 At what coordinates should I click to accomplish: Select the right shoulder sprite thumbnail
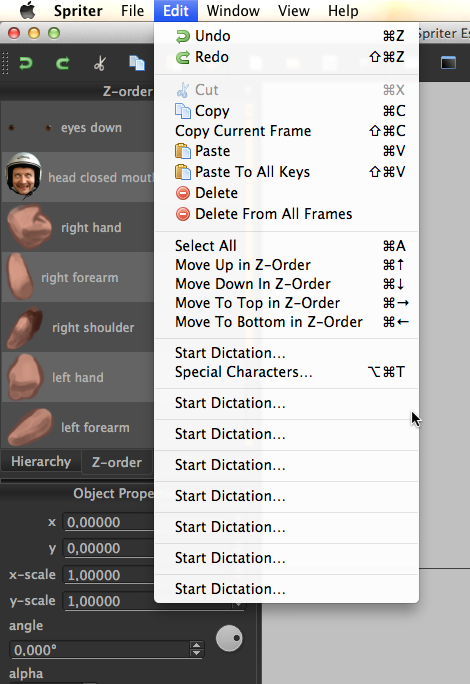tap(25, 328)
